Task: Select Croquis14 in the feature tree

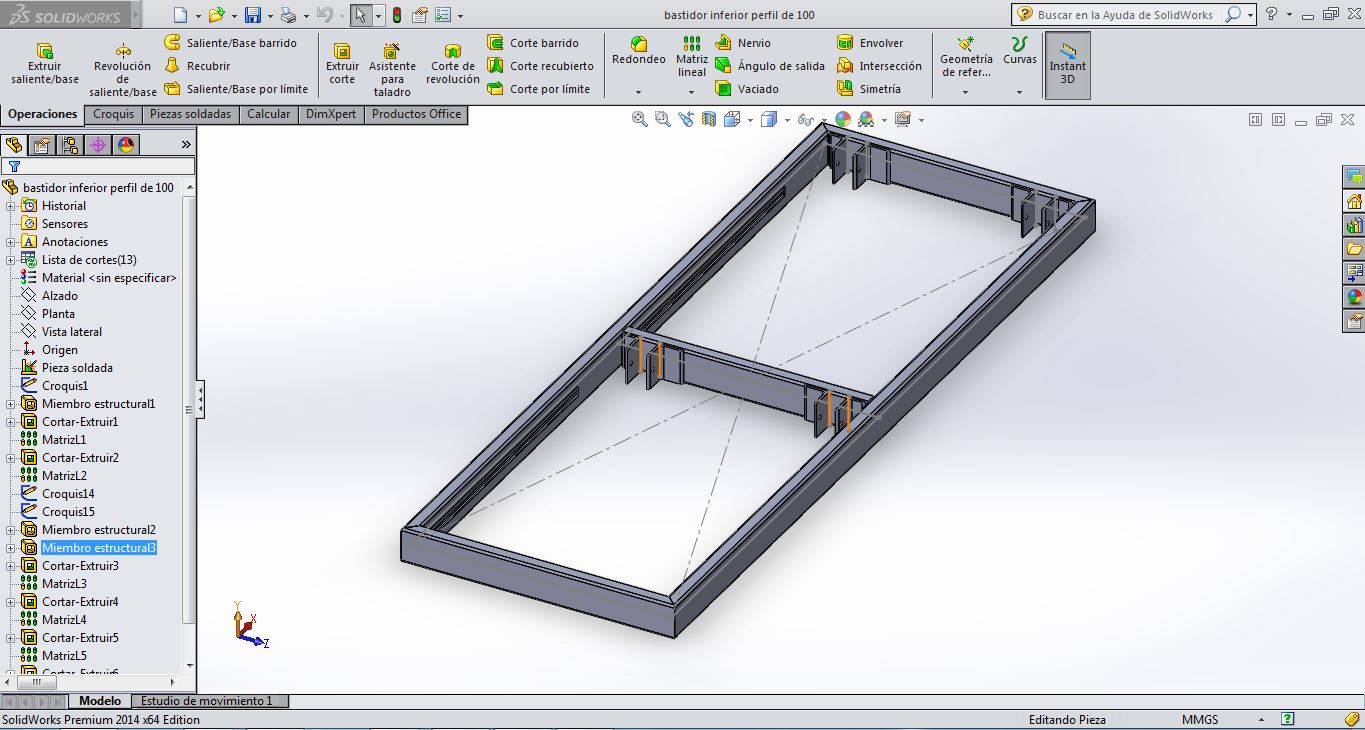Action: [68, 494]
